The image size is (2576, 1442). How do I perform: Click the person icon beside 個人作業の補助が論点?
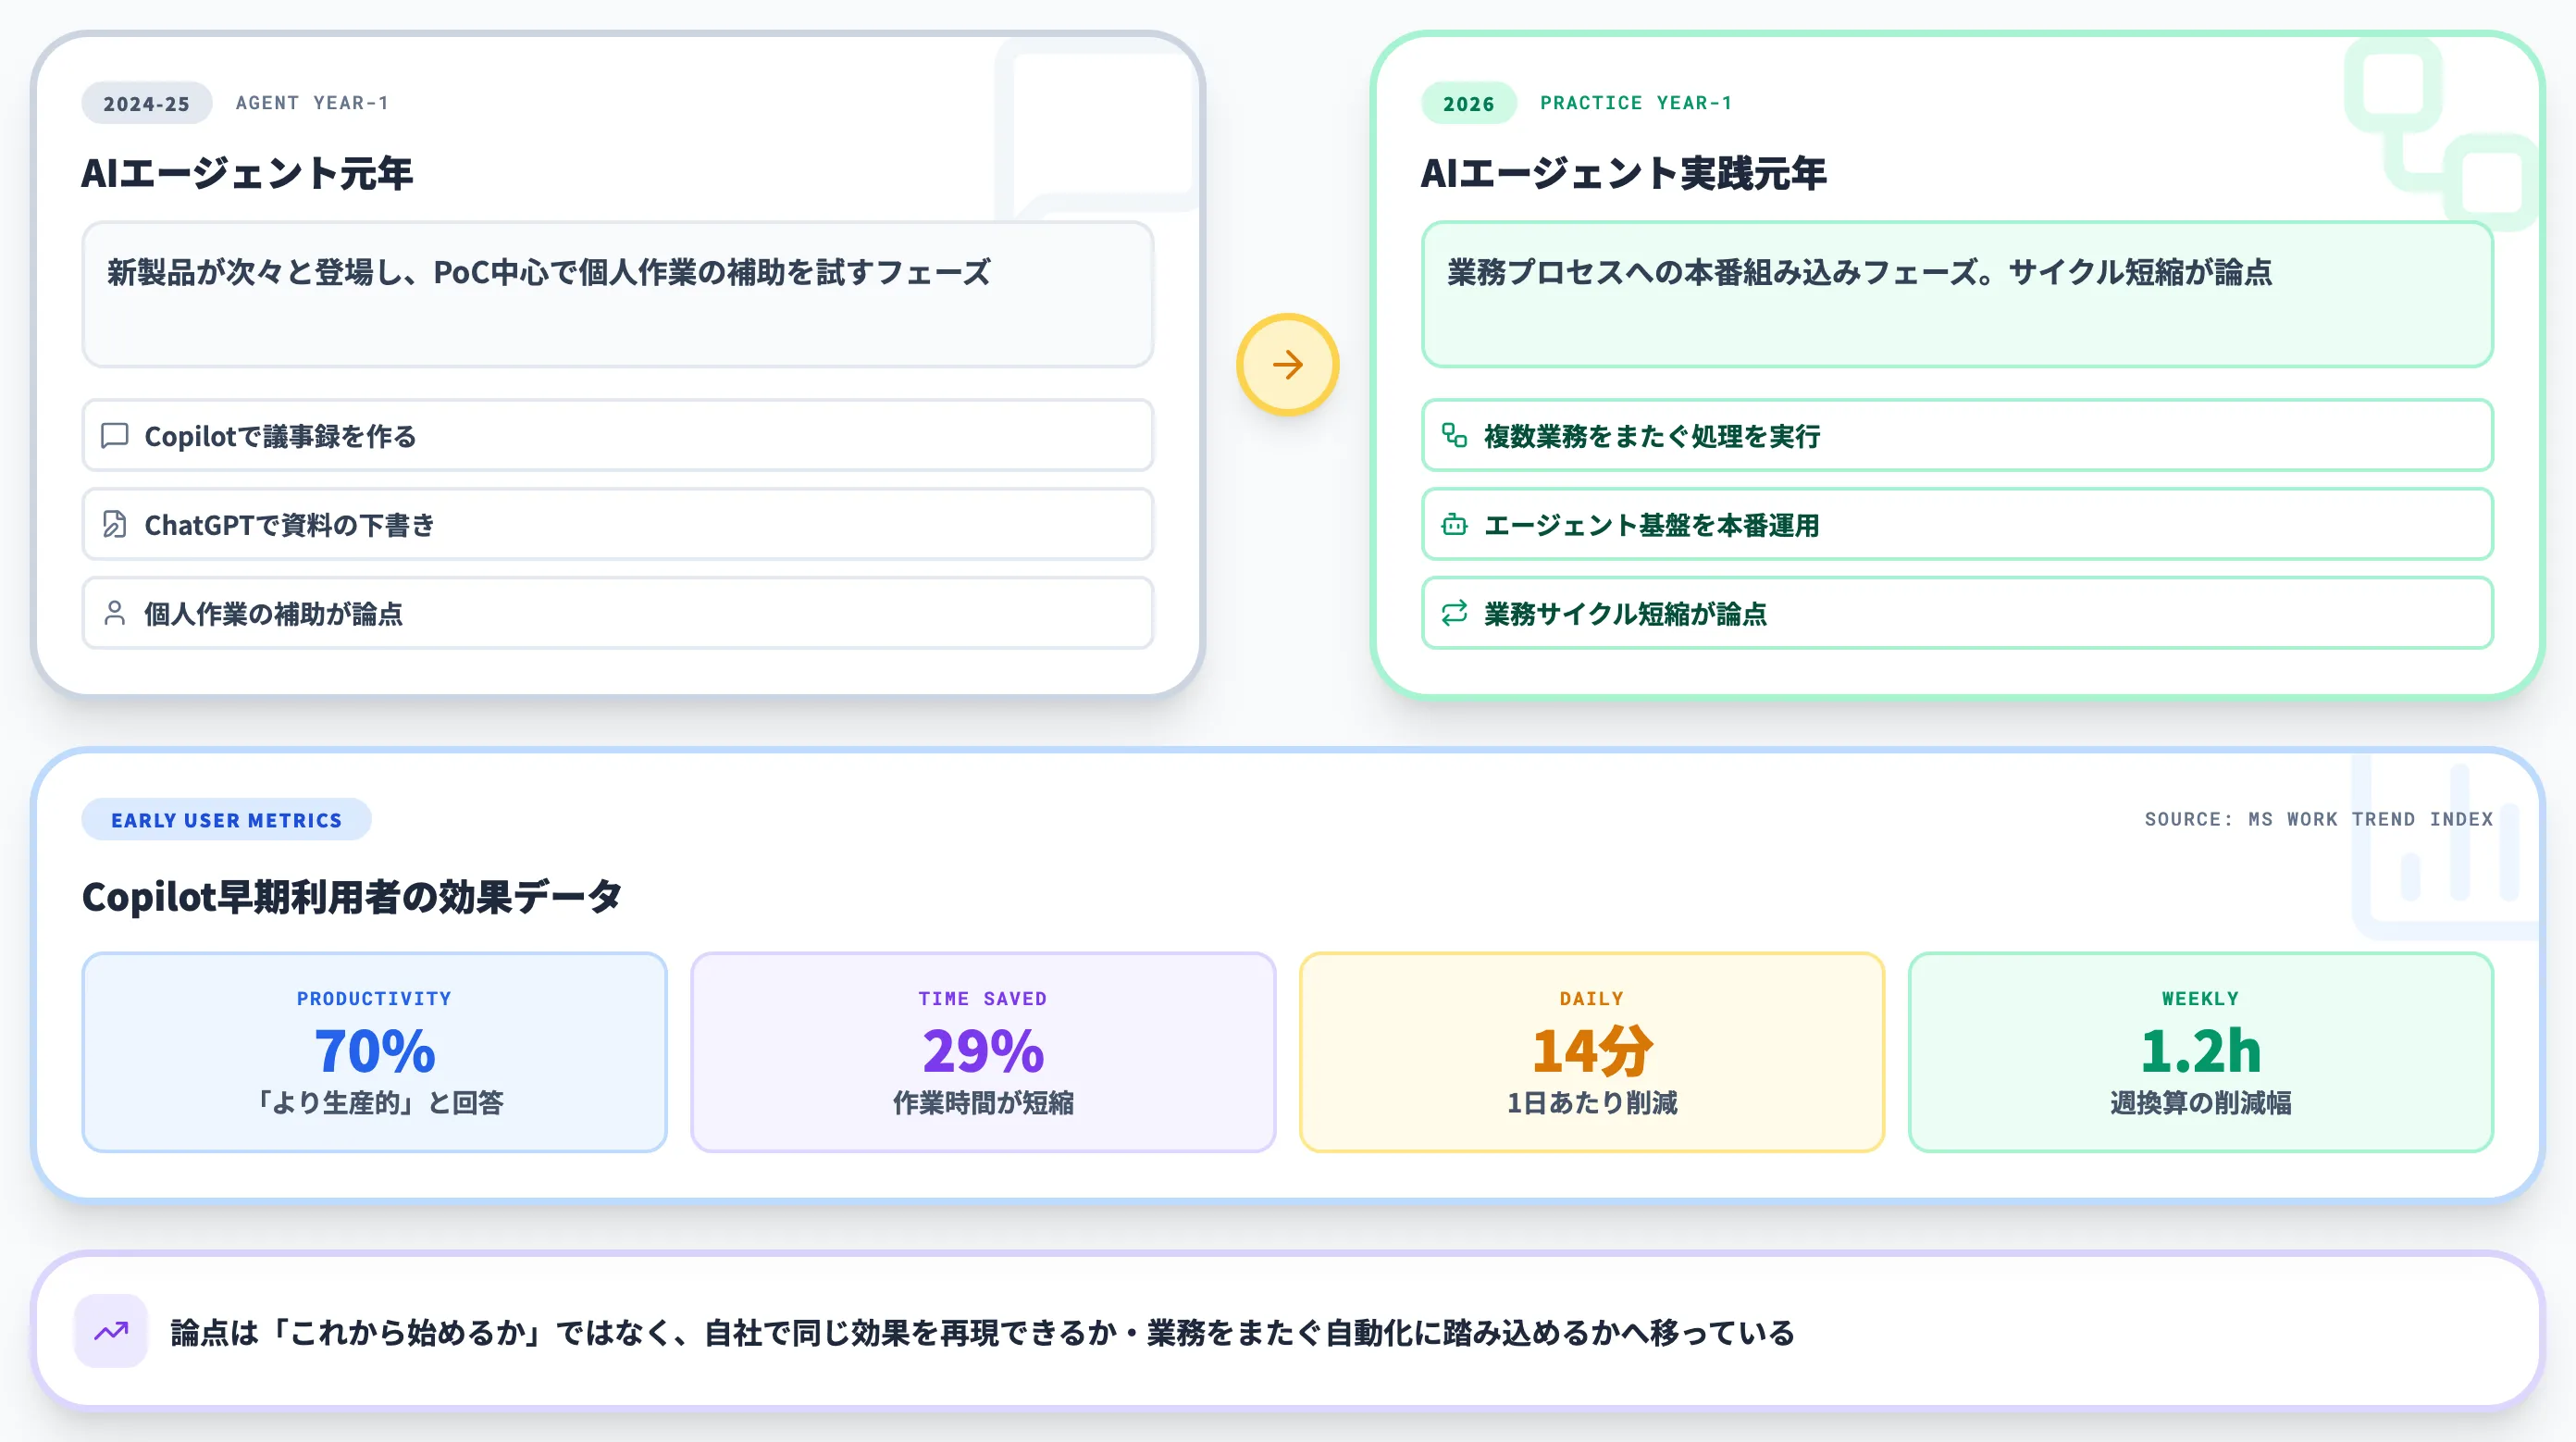coord(115,613)
